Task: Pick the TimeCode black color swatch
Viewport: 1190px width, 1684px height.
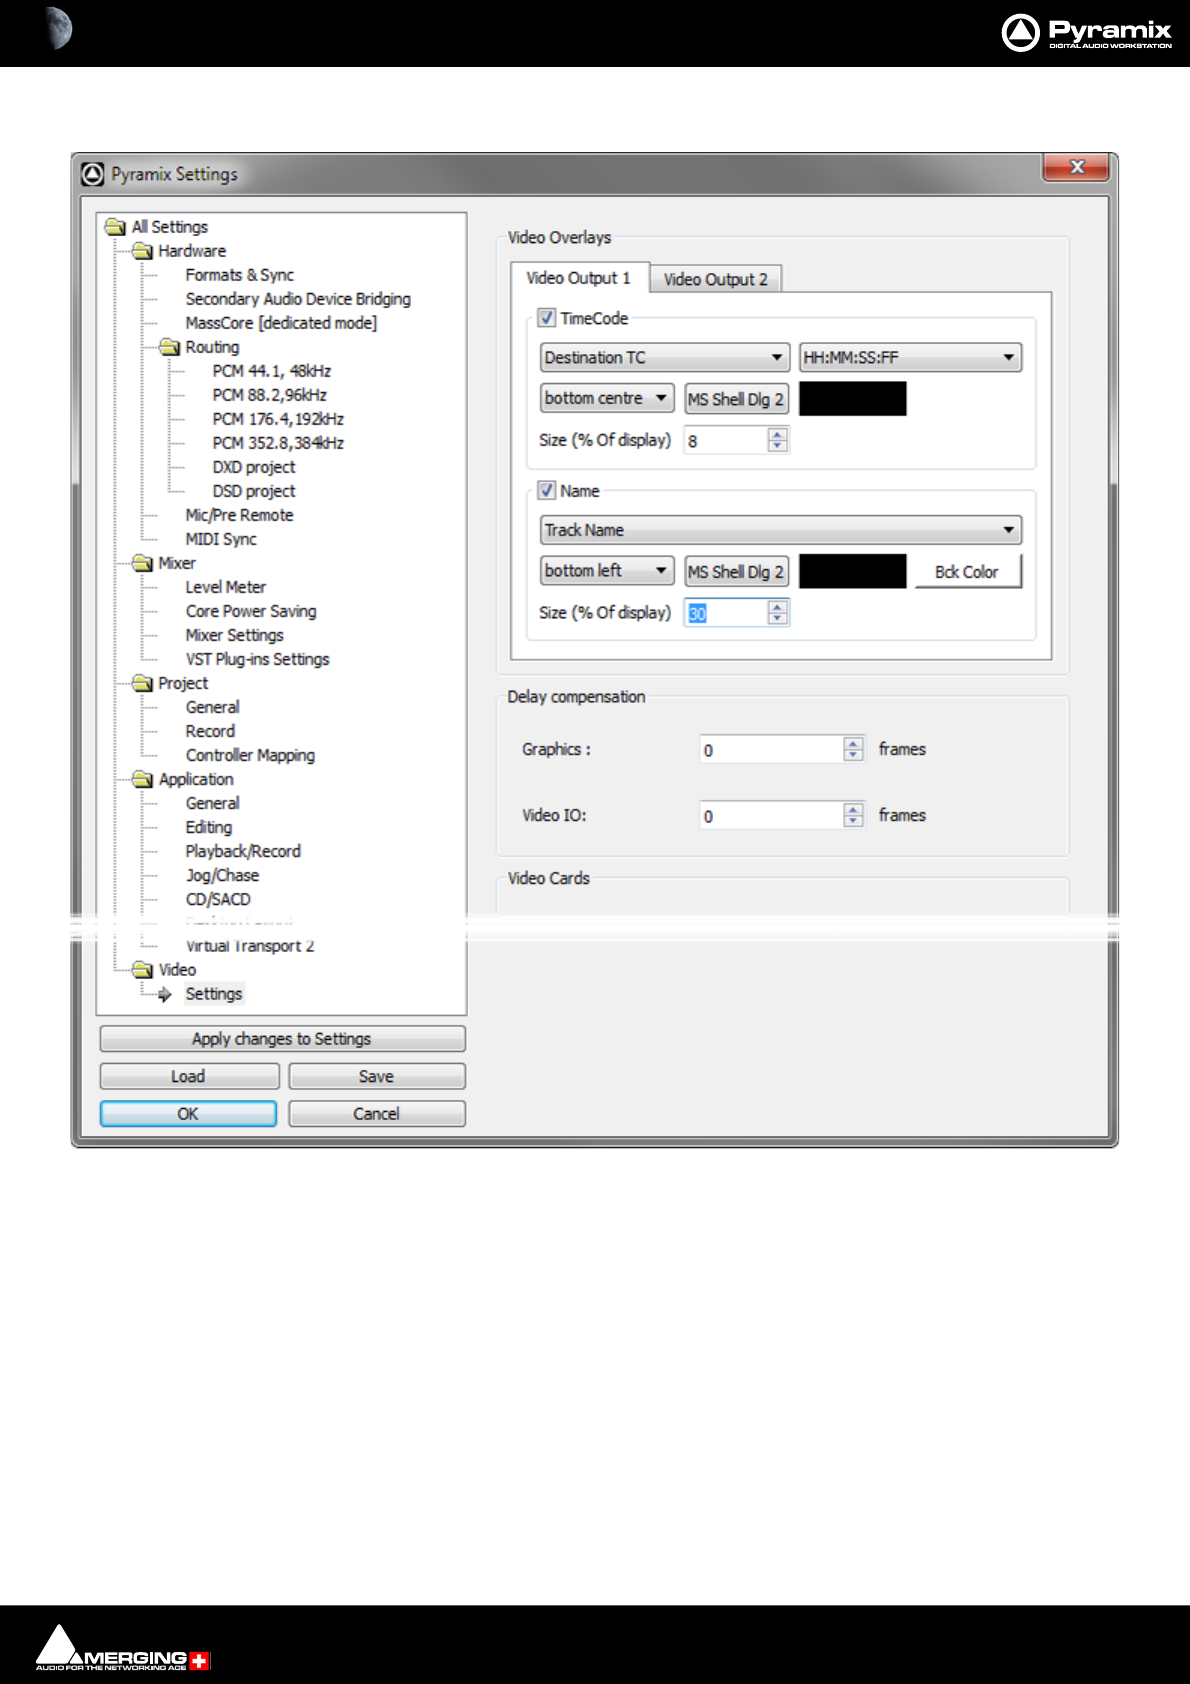Action: (853, 399)
